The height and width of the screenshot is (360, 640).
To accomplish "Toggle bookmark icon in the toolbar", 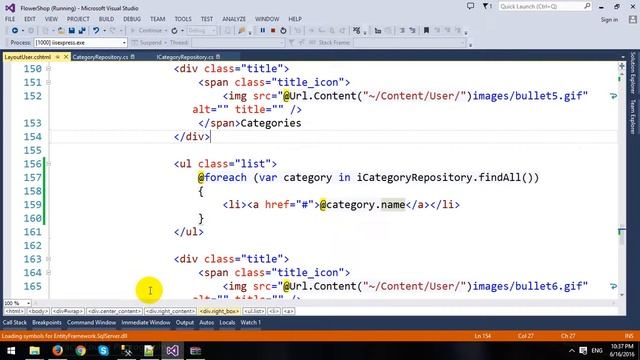I will click(x=426, y=31).
